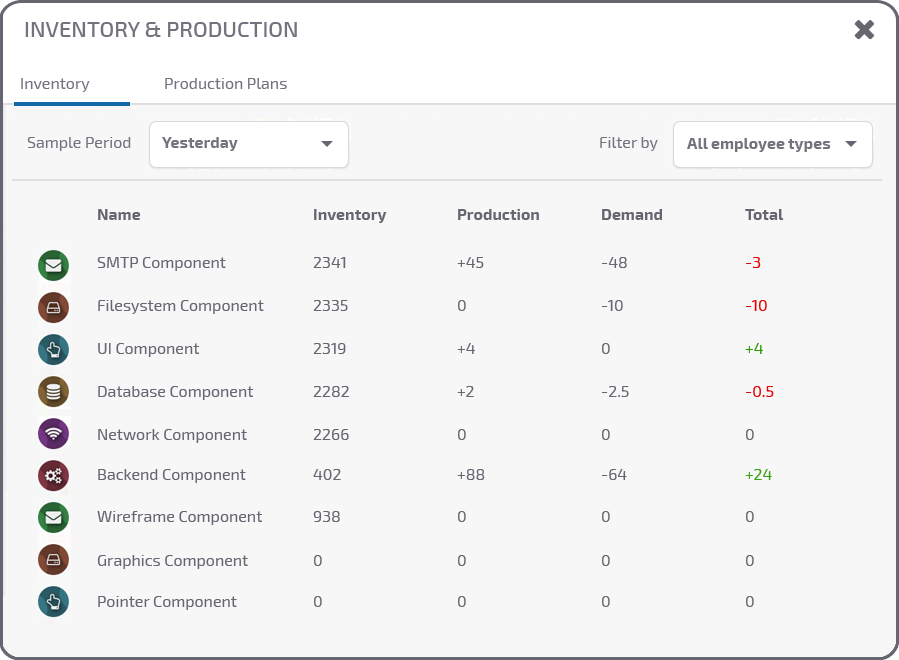Viewport: 899px width, 660px height.
Task: Open the Sample Period dropdown
Action: [x=248, y=144]
